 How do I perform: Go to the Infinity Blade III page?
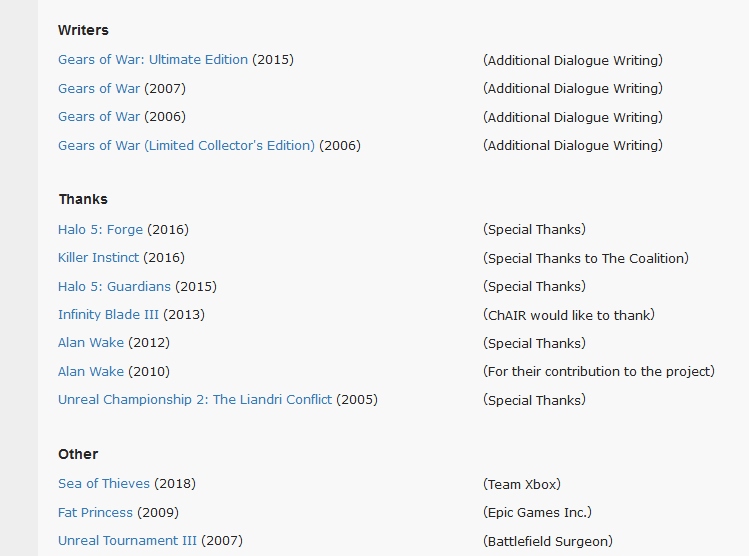[108, 315]
